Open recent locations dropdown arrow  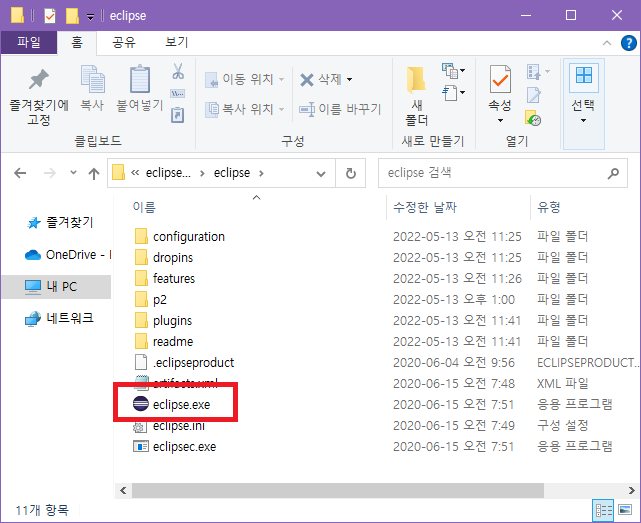click(x=73, y=173)
